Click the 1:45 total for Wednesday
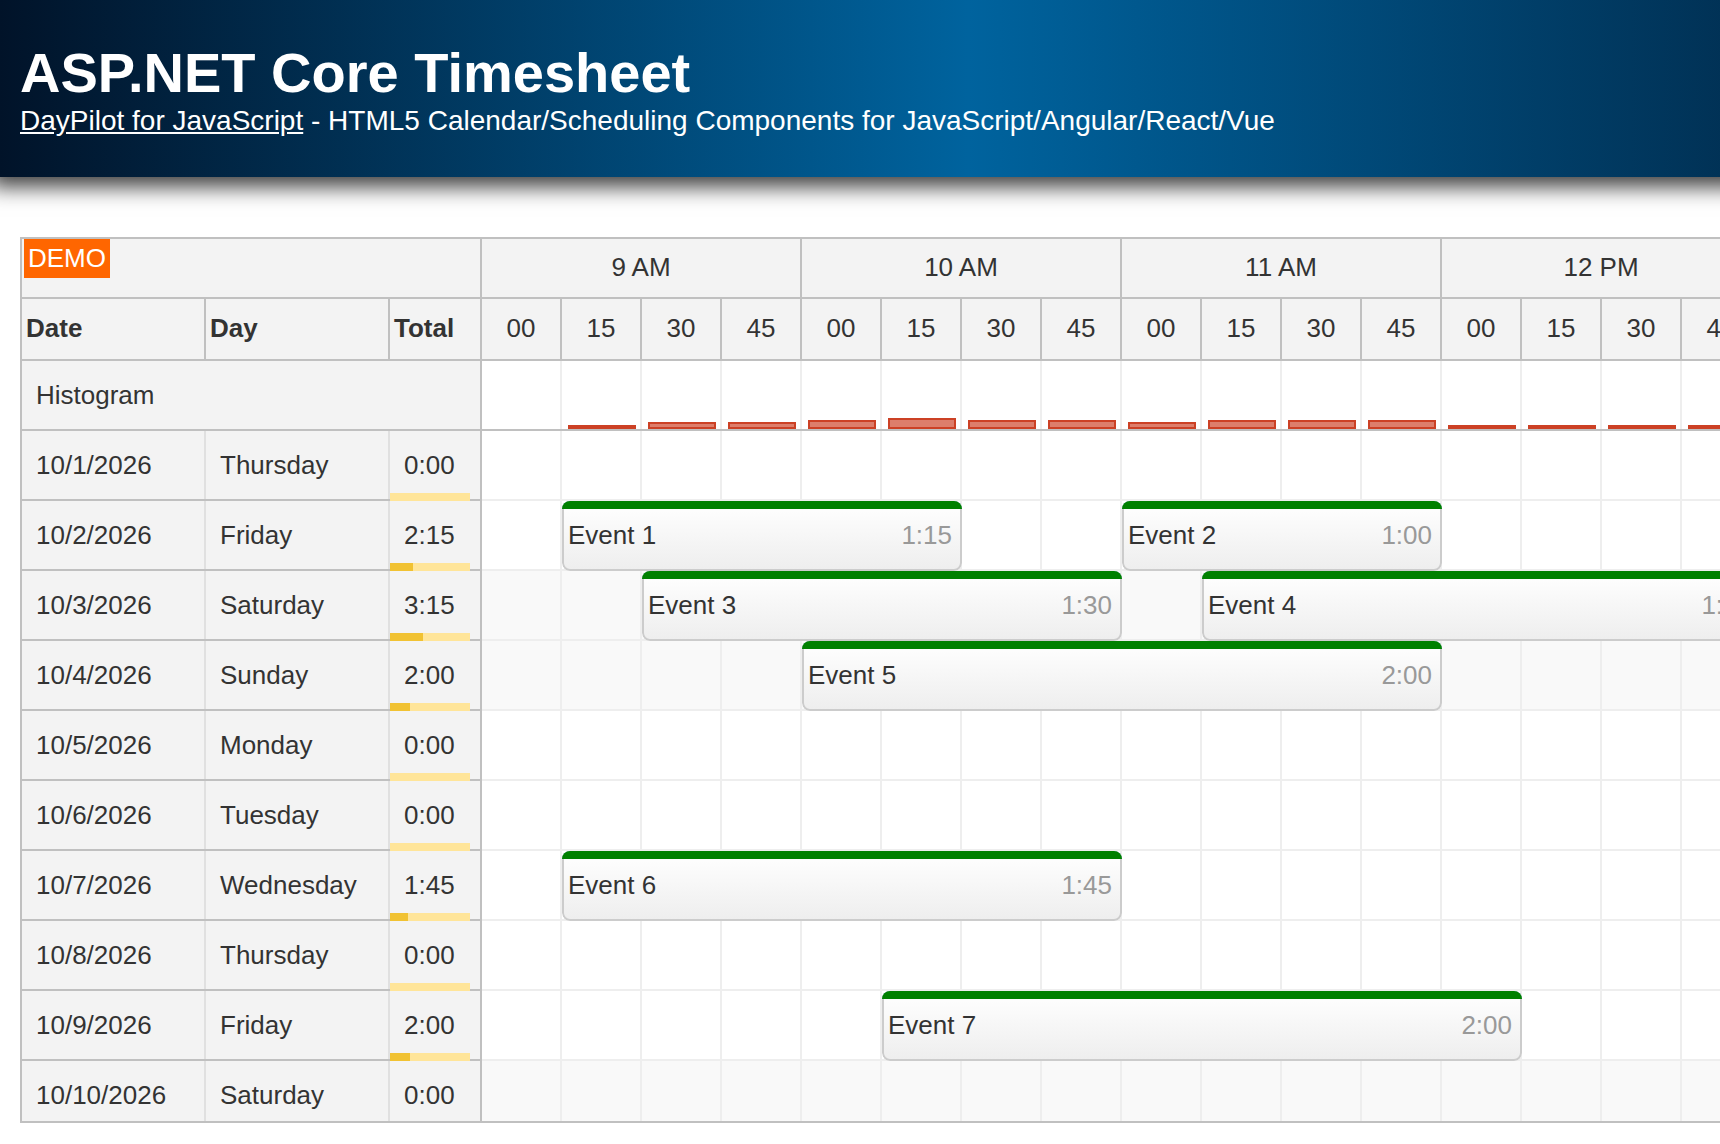 point(435,885)
